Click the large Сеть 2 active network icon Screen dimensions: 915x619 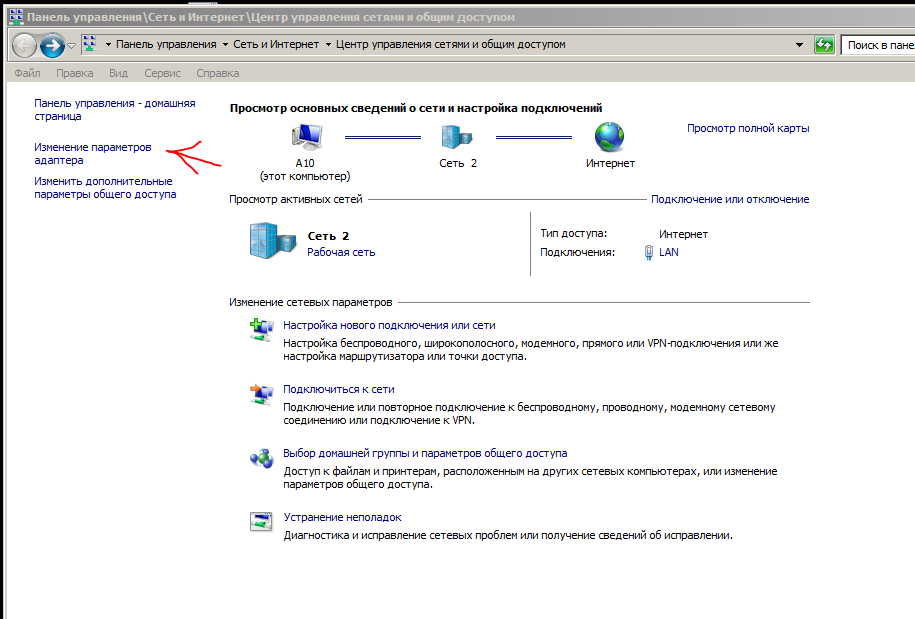(x=272, y=243)
